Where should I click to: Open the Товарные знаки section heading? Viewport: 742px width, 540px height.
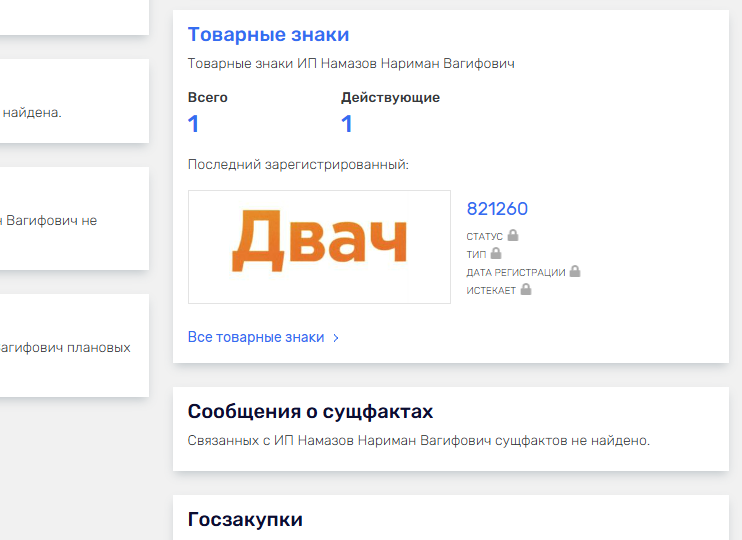coord(268,35)
